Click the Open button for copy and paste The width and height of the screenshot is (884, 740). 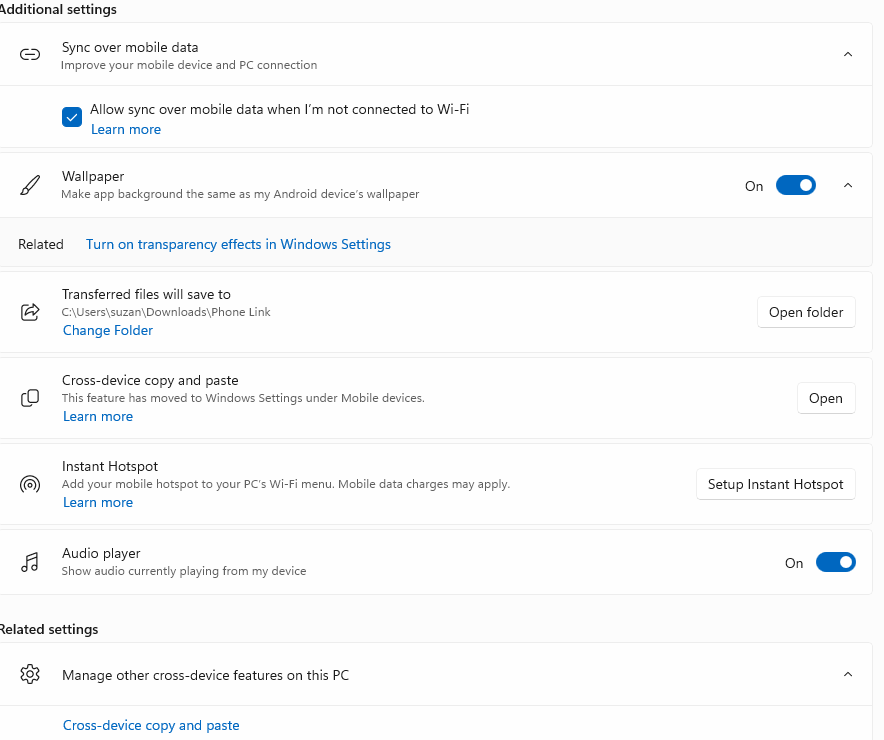click(x=825, y=398)
